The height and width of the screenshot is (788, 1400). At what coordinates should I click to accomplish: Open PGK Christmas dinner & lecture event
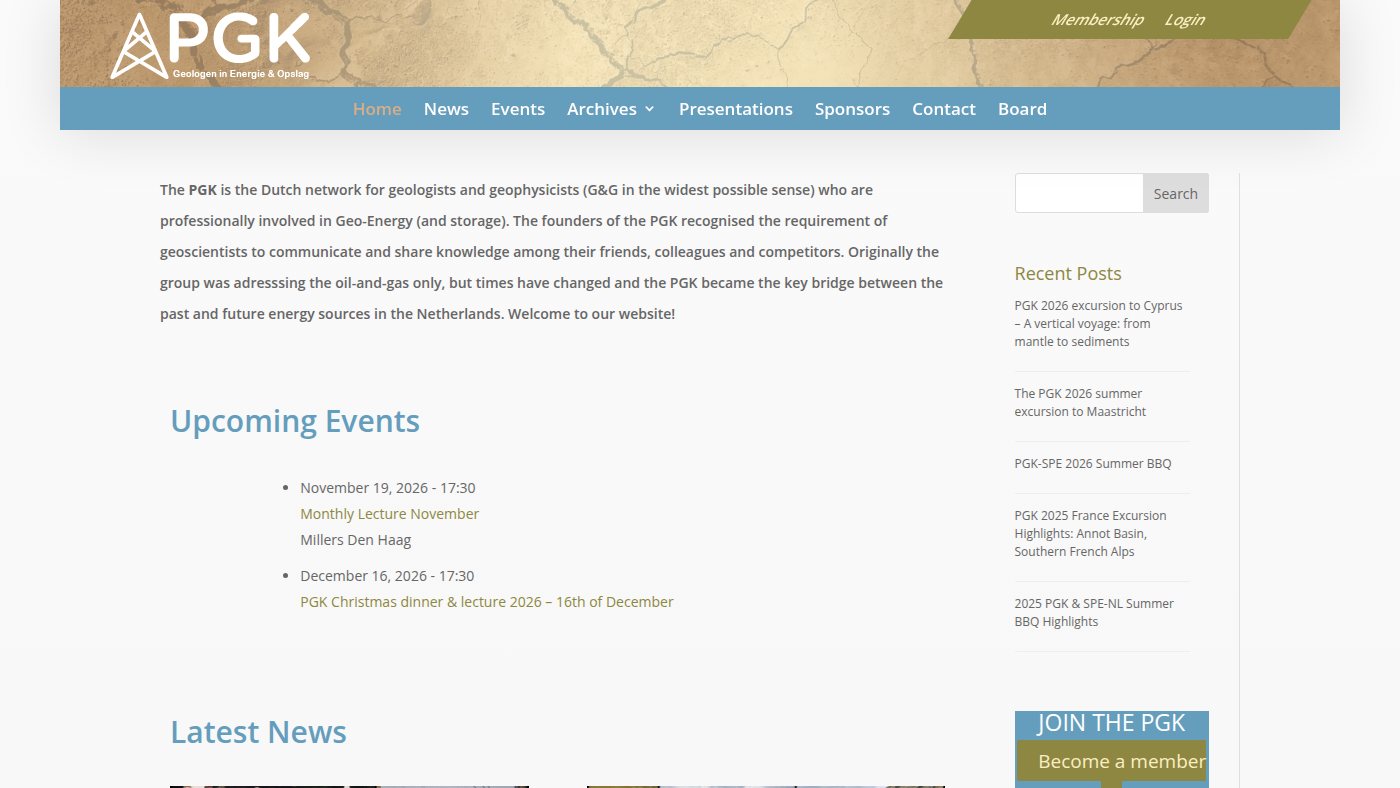(487, 602)
